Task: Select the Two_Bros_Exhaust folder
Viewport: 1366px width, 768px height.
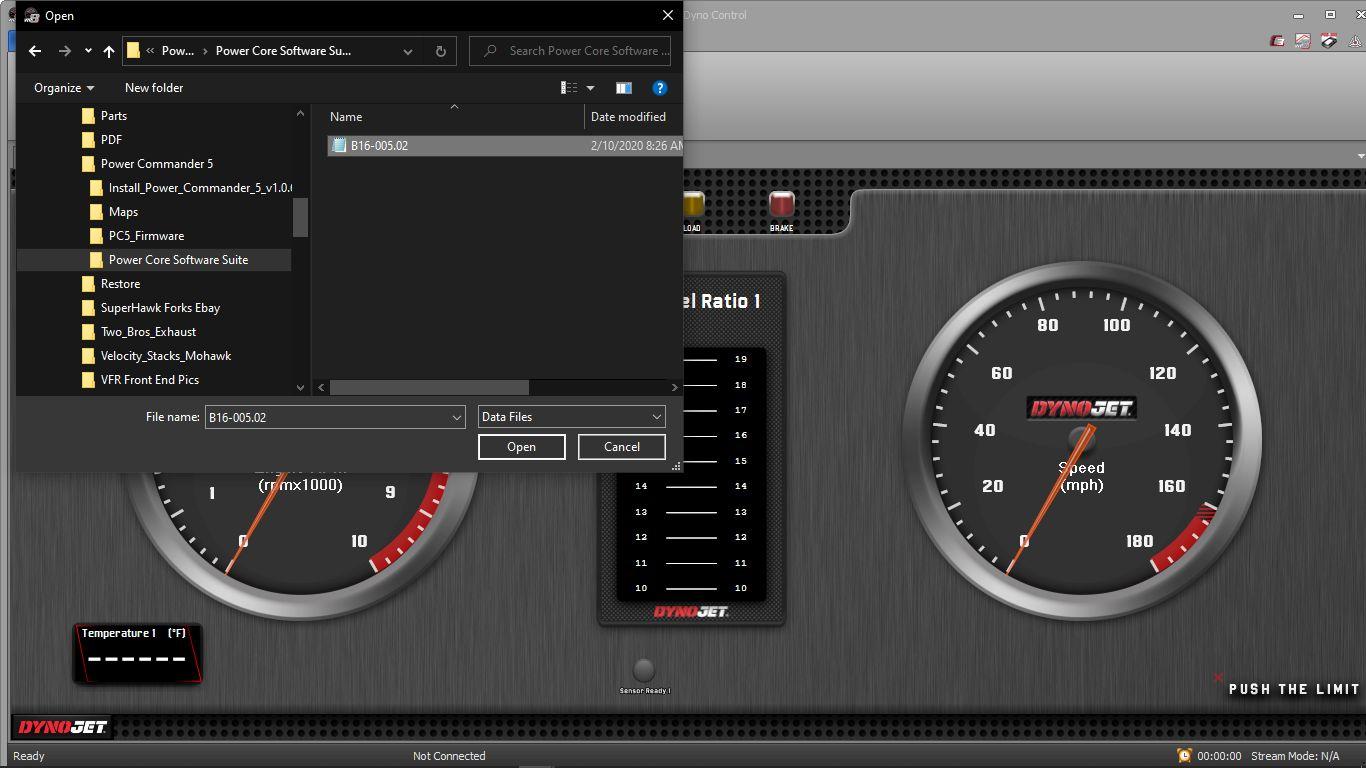Action: [148, 332]
